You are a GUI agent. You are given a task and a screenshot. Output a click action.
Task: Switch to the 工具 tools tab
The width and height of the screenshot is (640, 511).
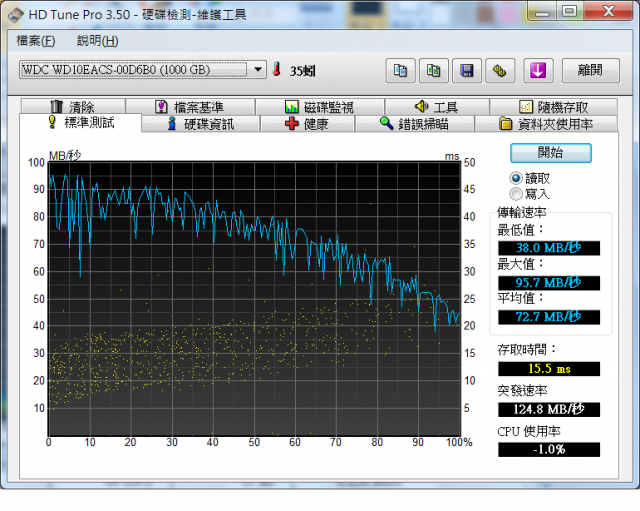click(x=437, y=107)
